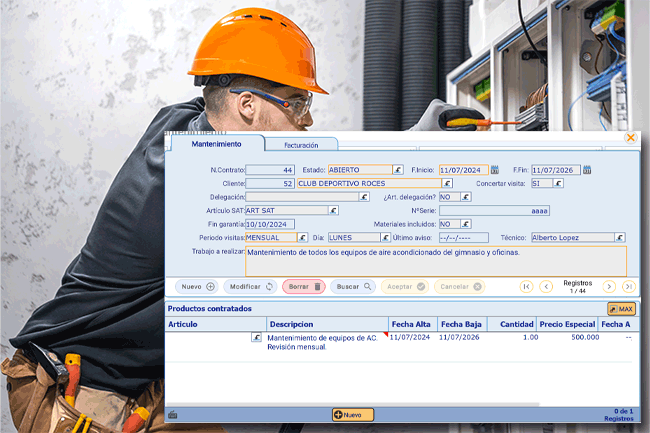This screenshot has height=433, width=650.
Task: Go to the first record
Action: 526,287
